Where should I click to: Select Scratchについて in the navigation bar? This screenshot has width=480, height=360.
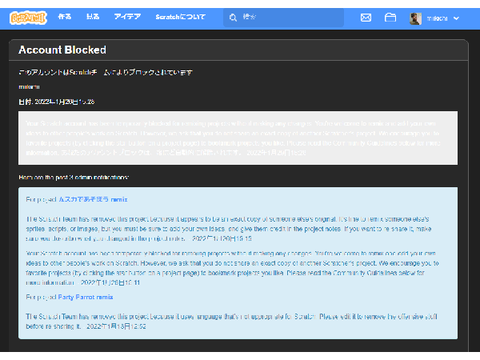coord(180,17)
